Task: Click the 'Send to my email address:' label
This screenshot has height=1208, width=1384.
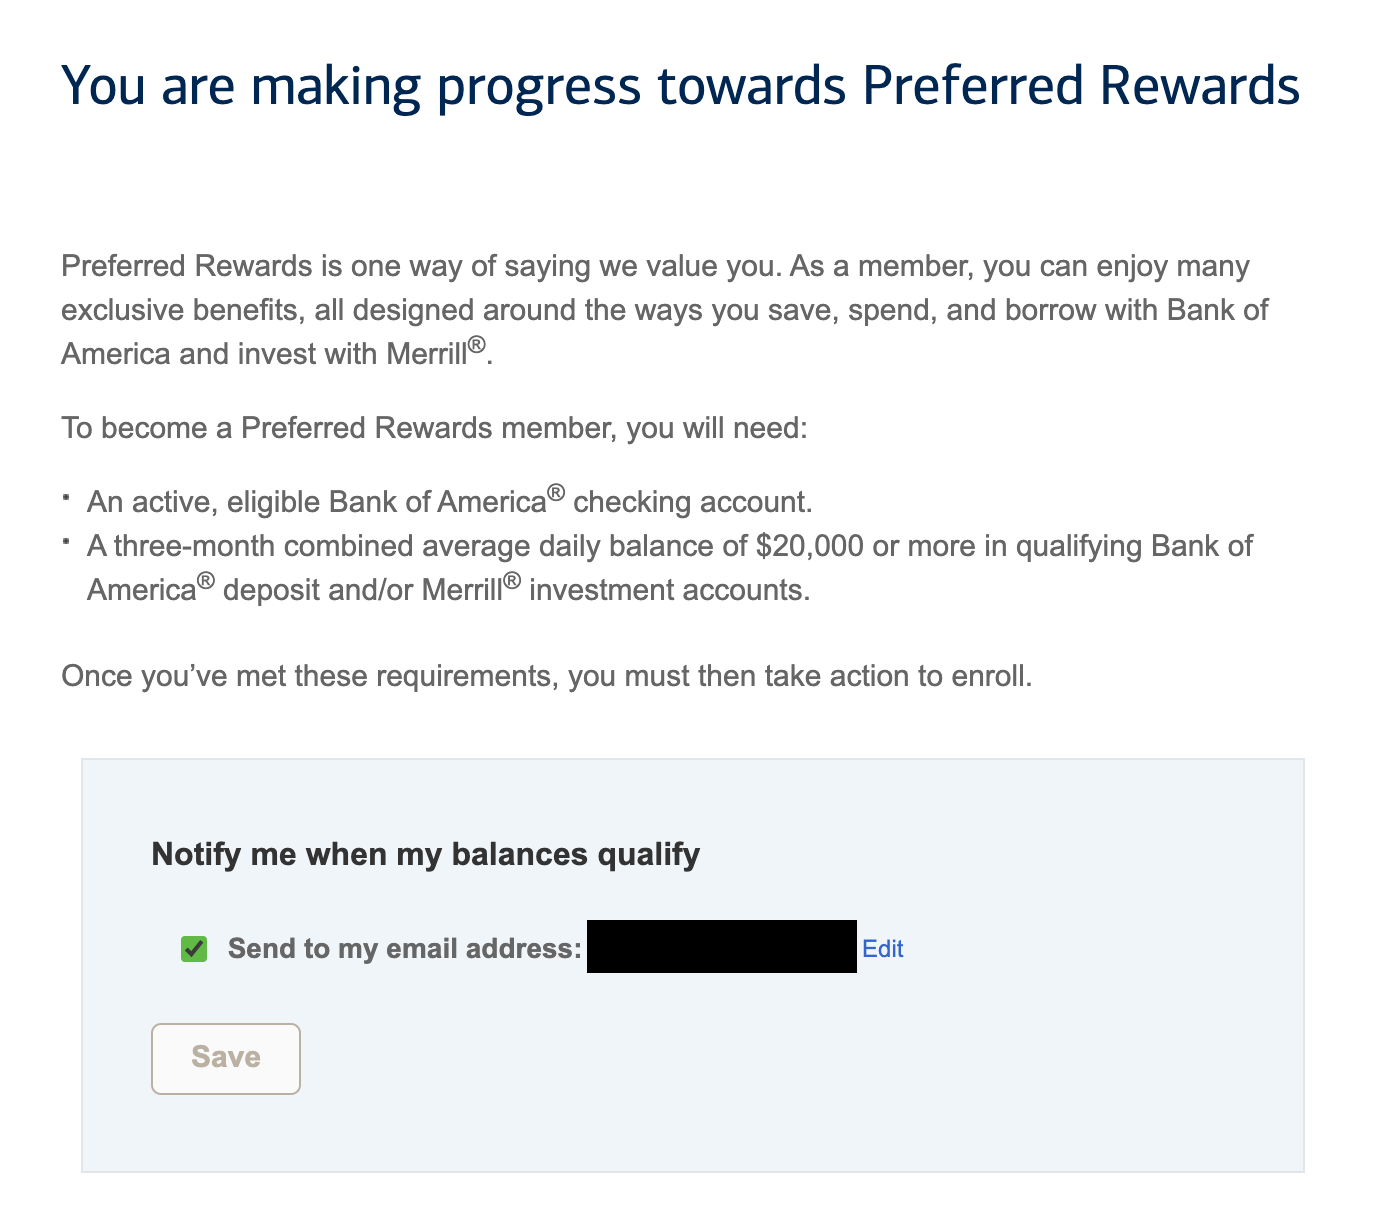Action: (x=404, y=948)
